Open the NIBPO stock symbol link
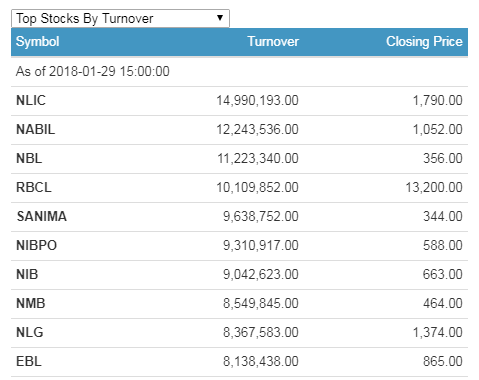Viewport: 479px width, 380px height. click(36, 245)
